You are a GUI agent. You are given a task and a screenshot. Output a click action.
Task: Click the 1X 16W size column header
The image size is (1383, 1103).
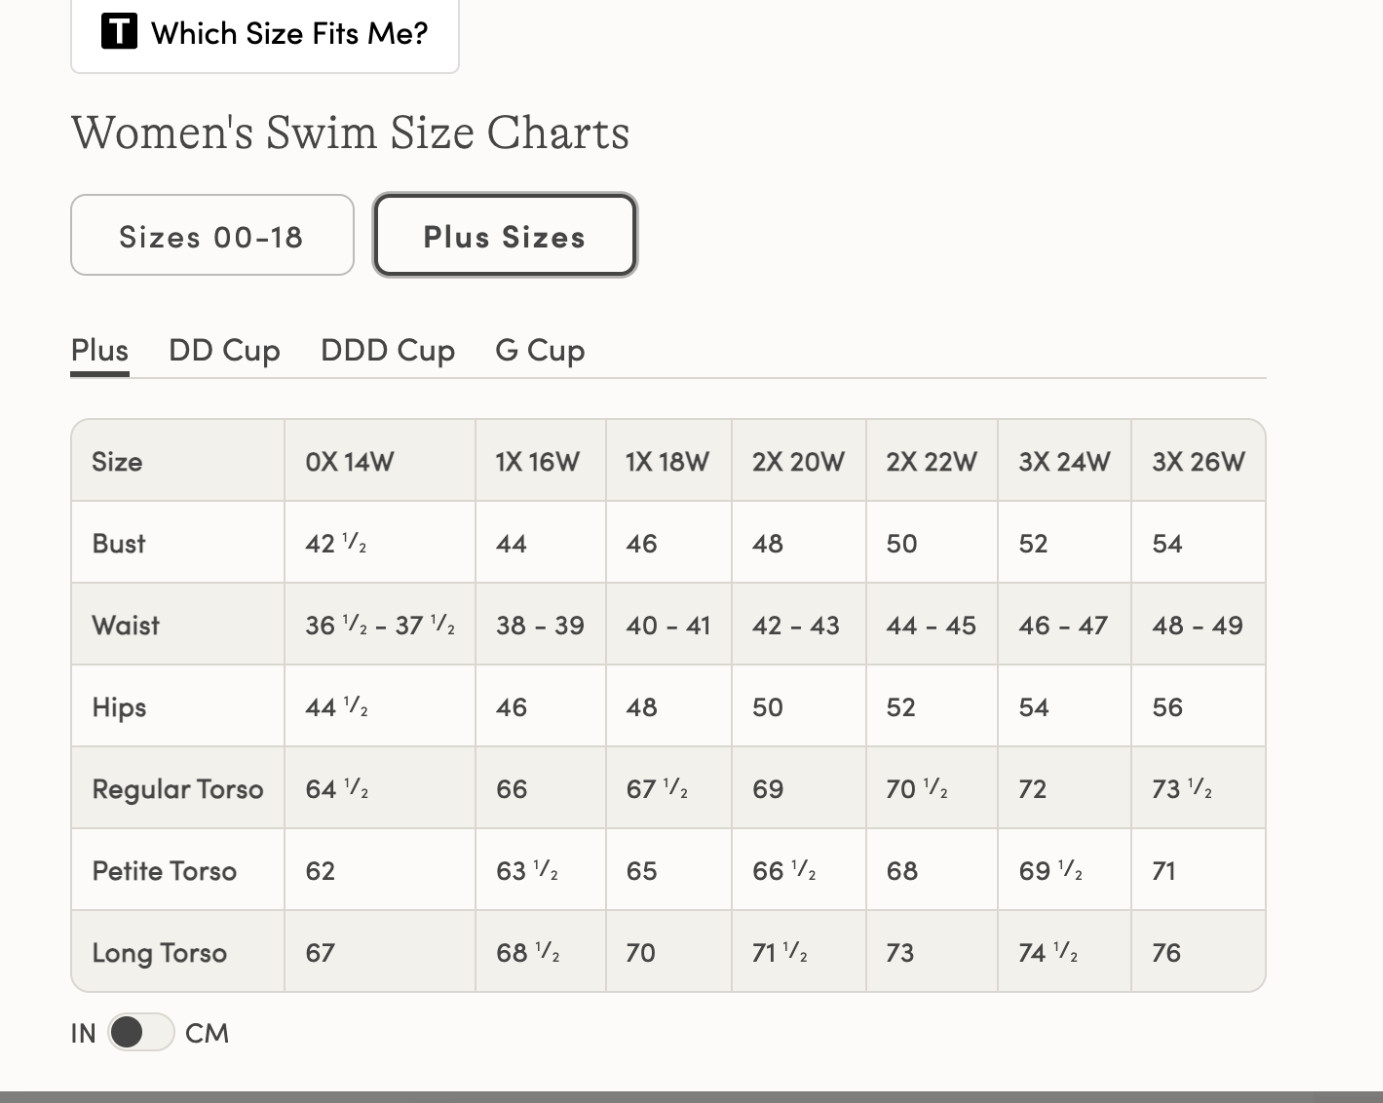pos(537,462)
